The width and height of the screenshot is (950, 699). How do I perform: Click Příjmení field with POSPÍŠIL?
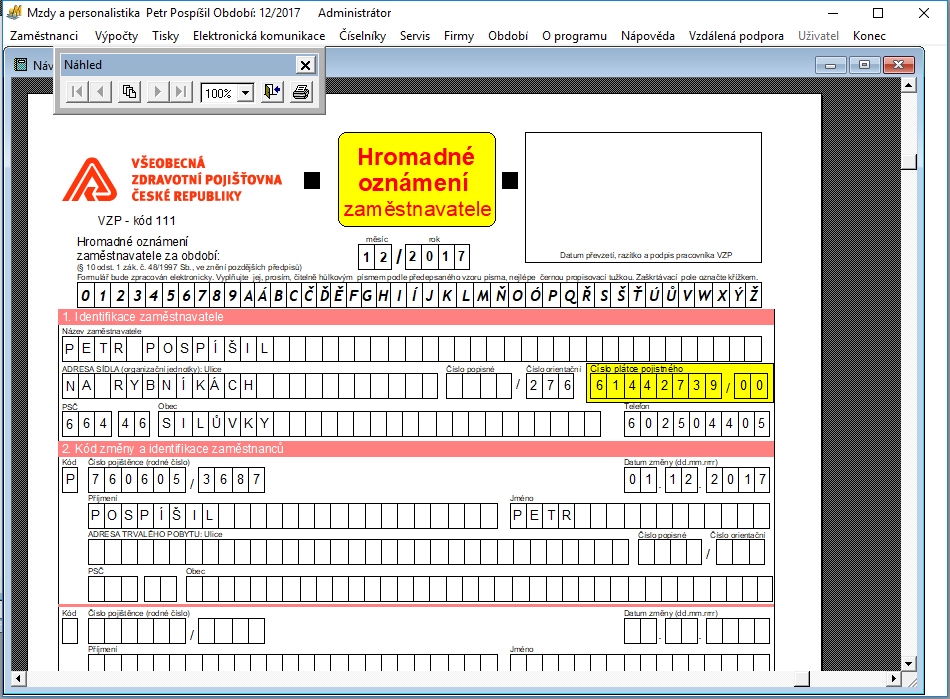tap(293, 516)
